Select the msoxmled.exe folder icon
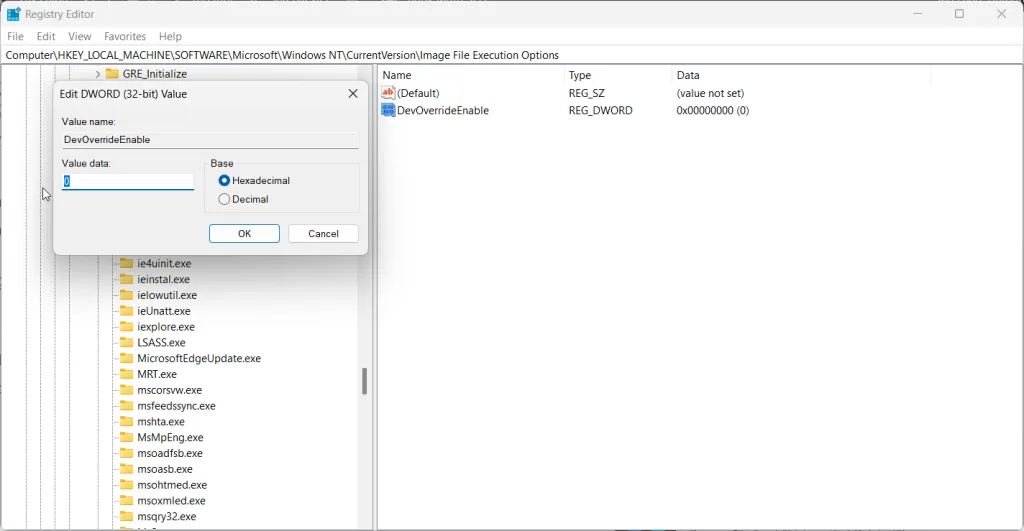 [127, 501]
